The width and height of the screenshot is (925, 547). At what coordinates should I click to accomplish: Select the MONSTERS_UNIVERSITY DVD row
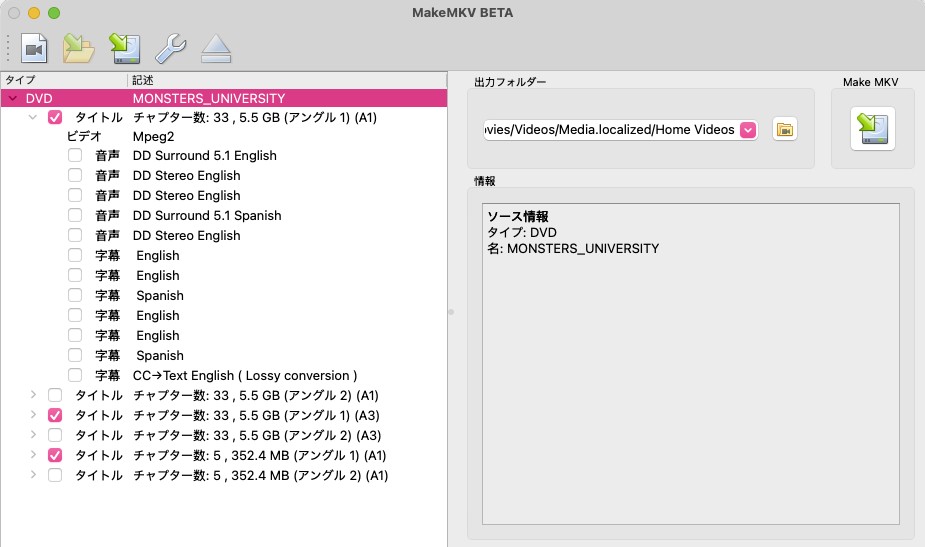[x=224, y=99]
